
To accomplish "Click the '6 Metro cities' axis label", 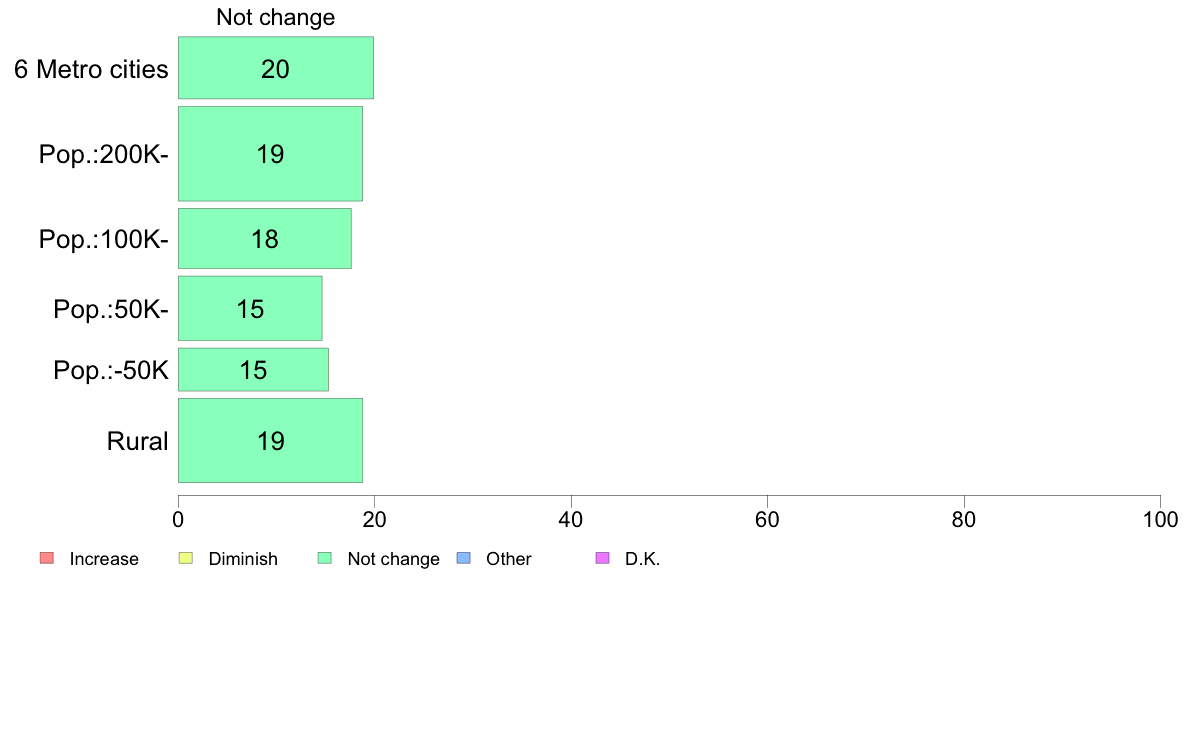I will click(x=91, y=69).
